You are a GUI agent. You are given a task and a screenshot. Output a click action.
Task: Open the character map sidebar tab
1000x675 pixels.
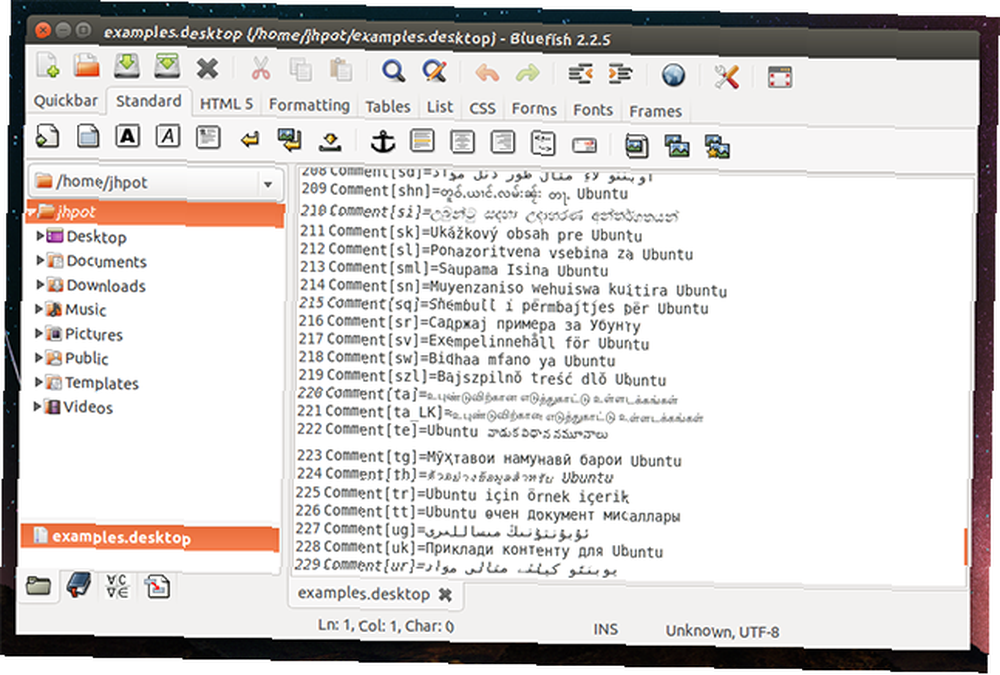tap(117, 586)
